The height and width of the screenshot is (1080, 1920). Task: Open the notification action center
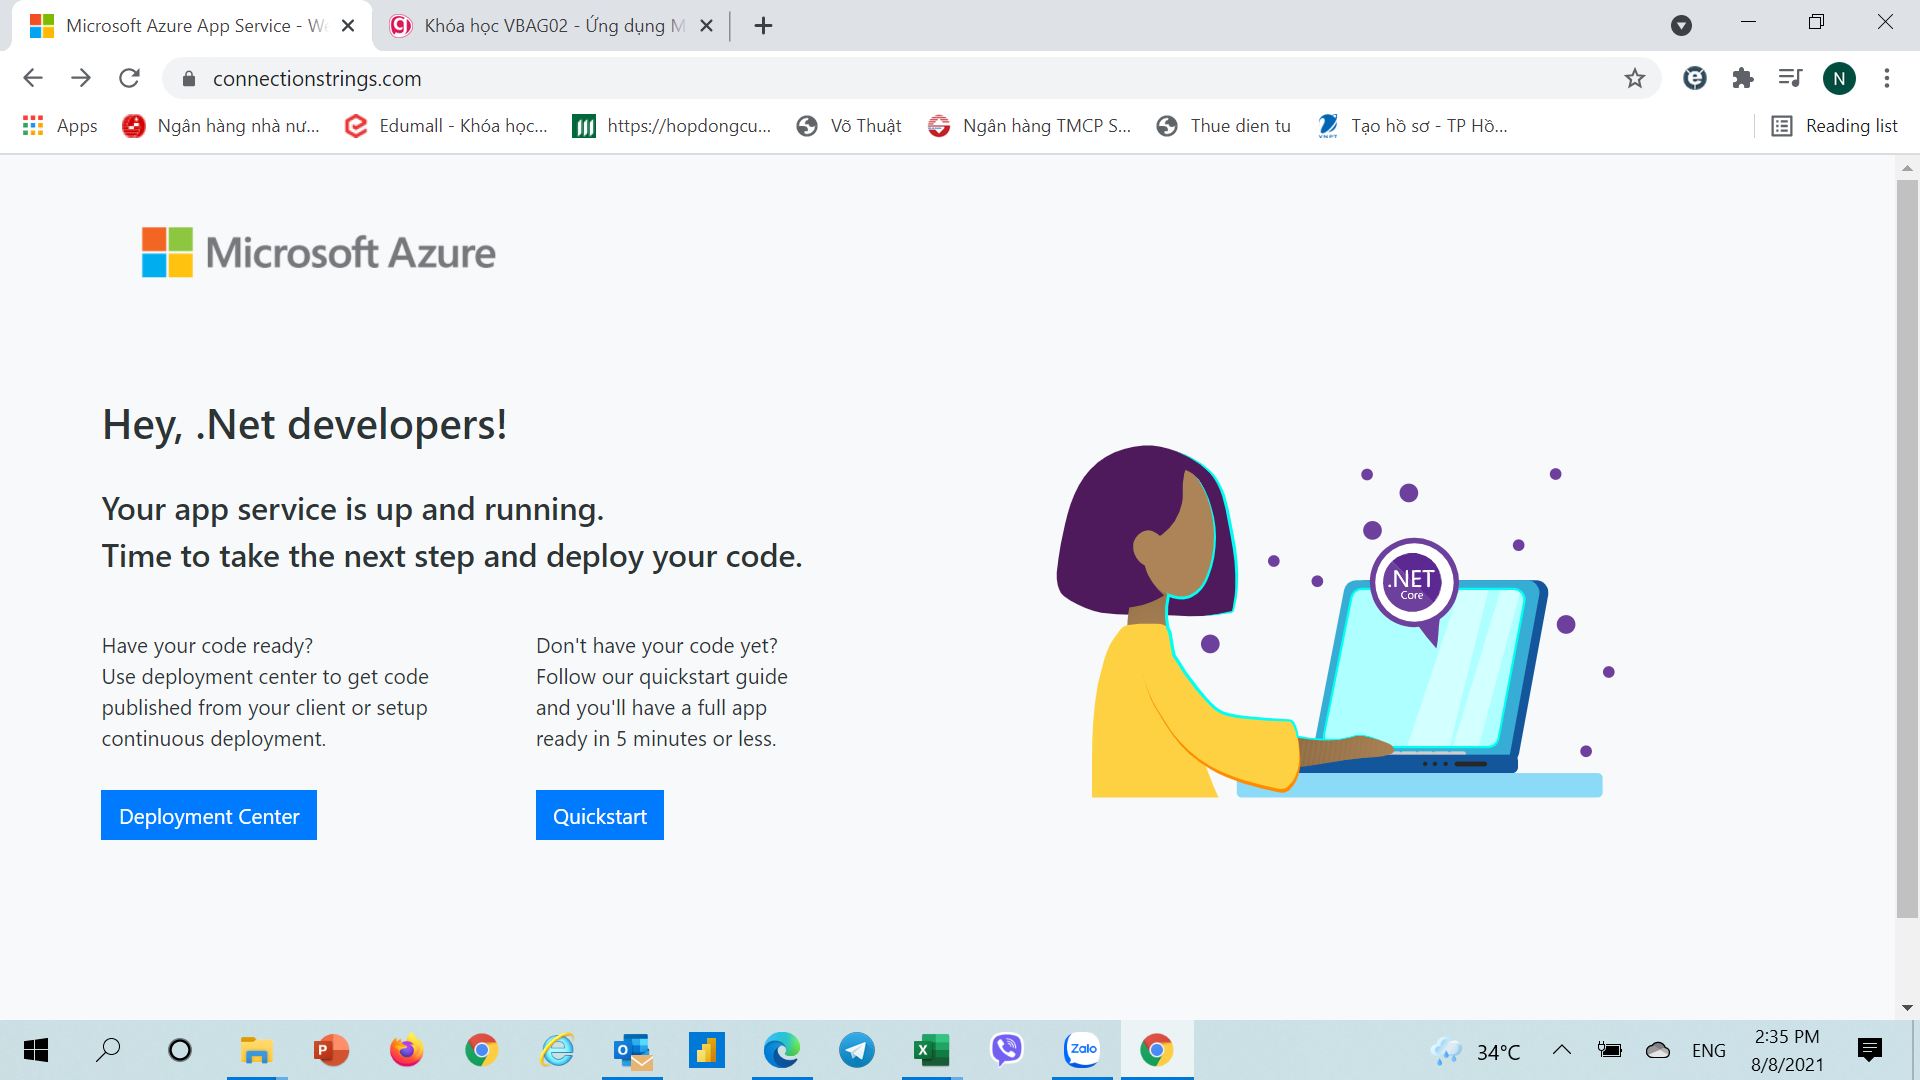point(1869,1050)
